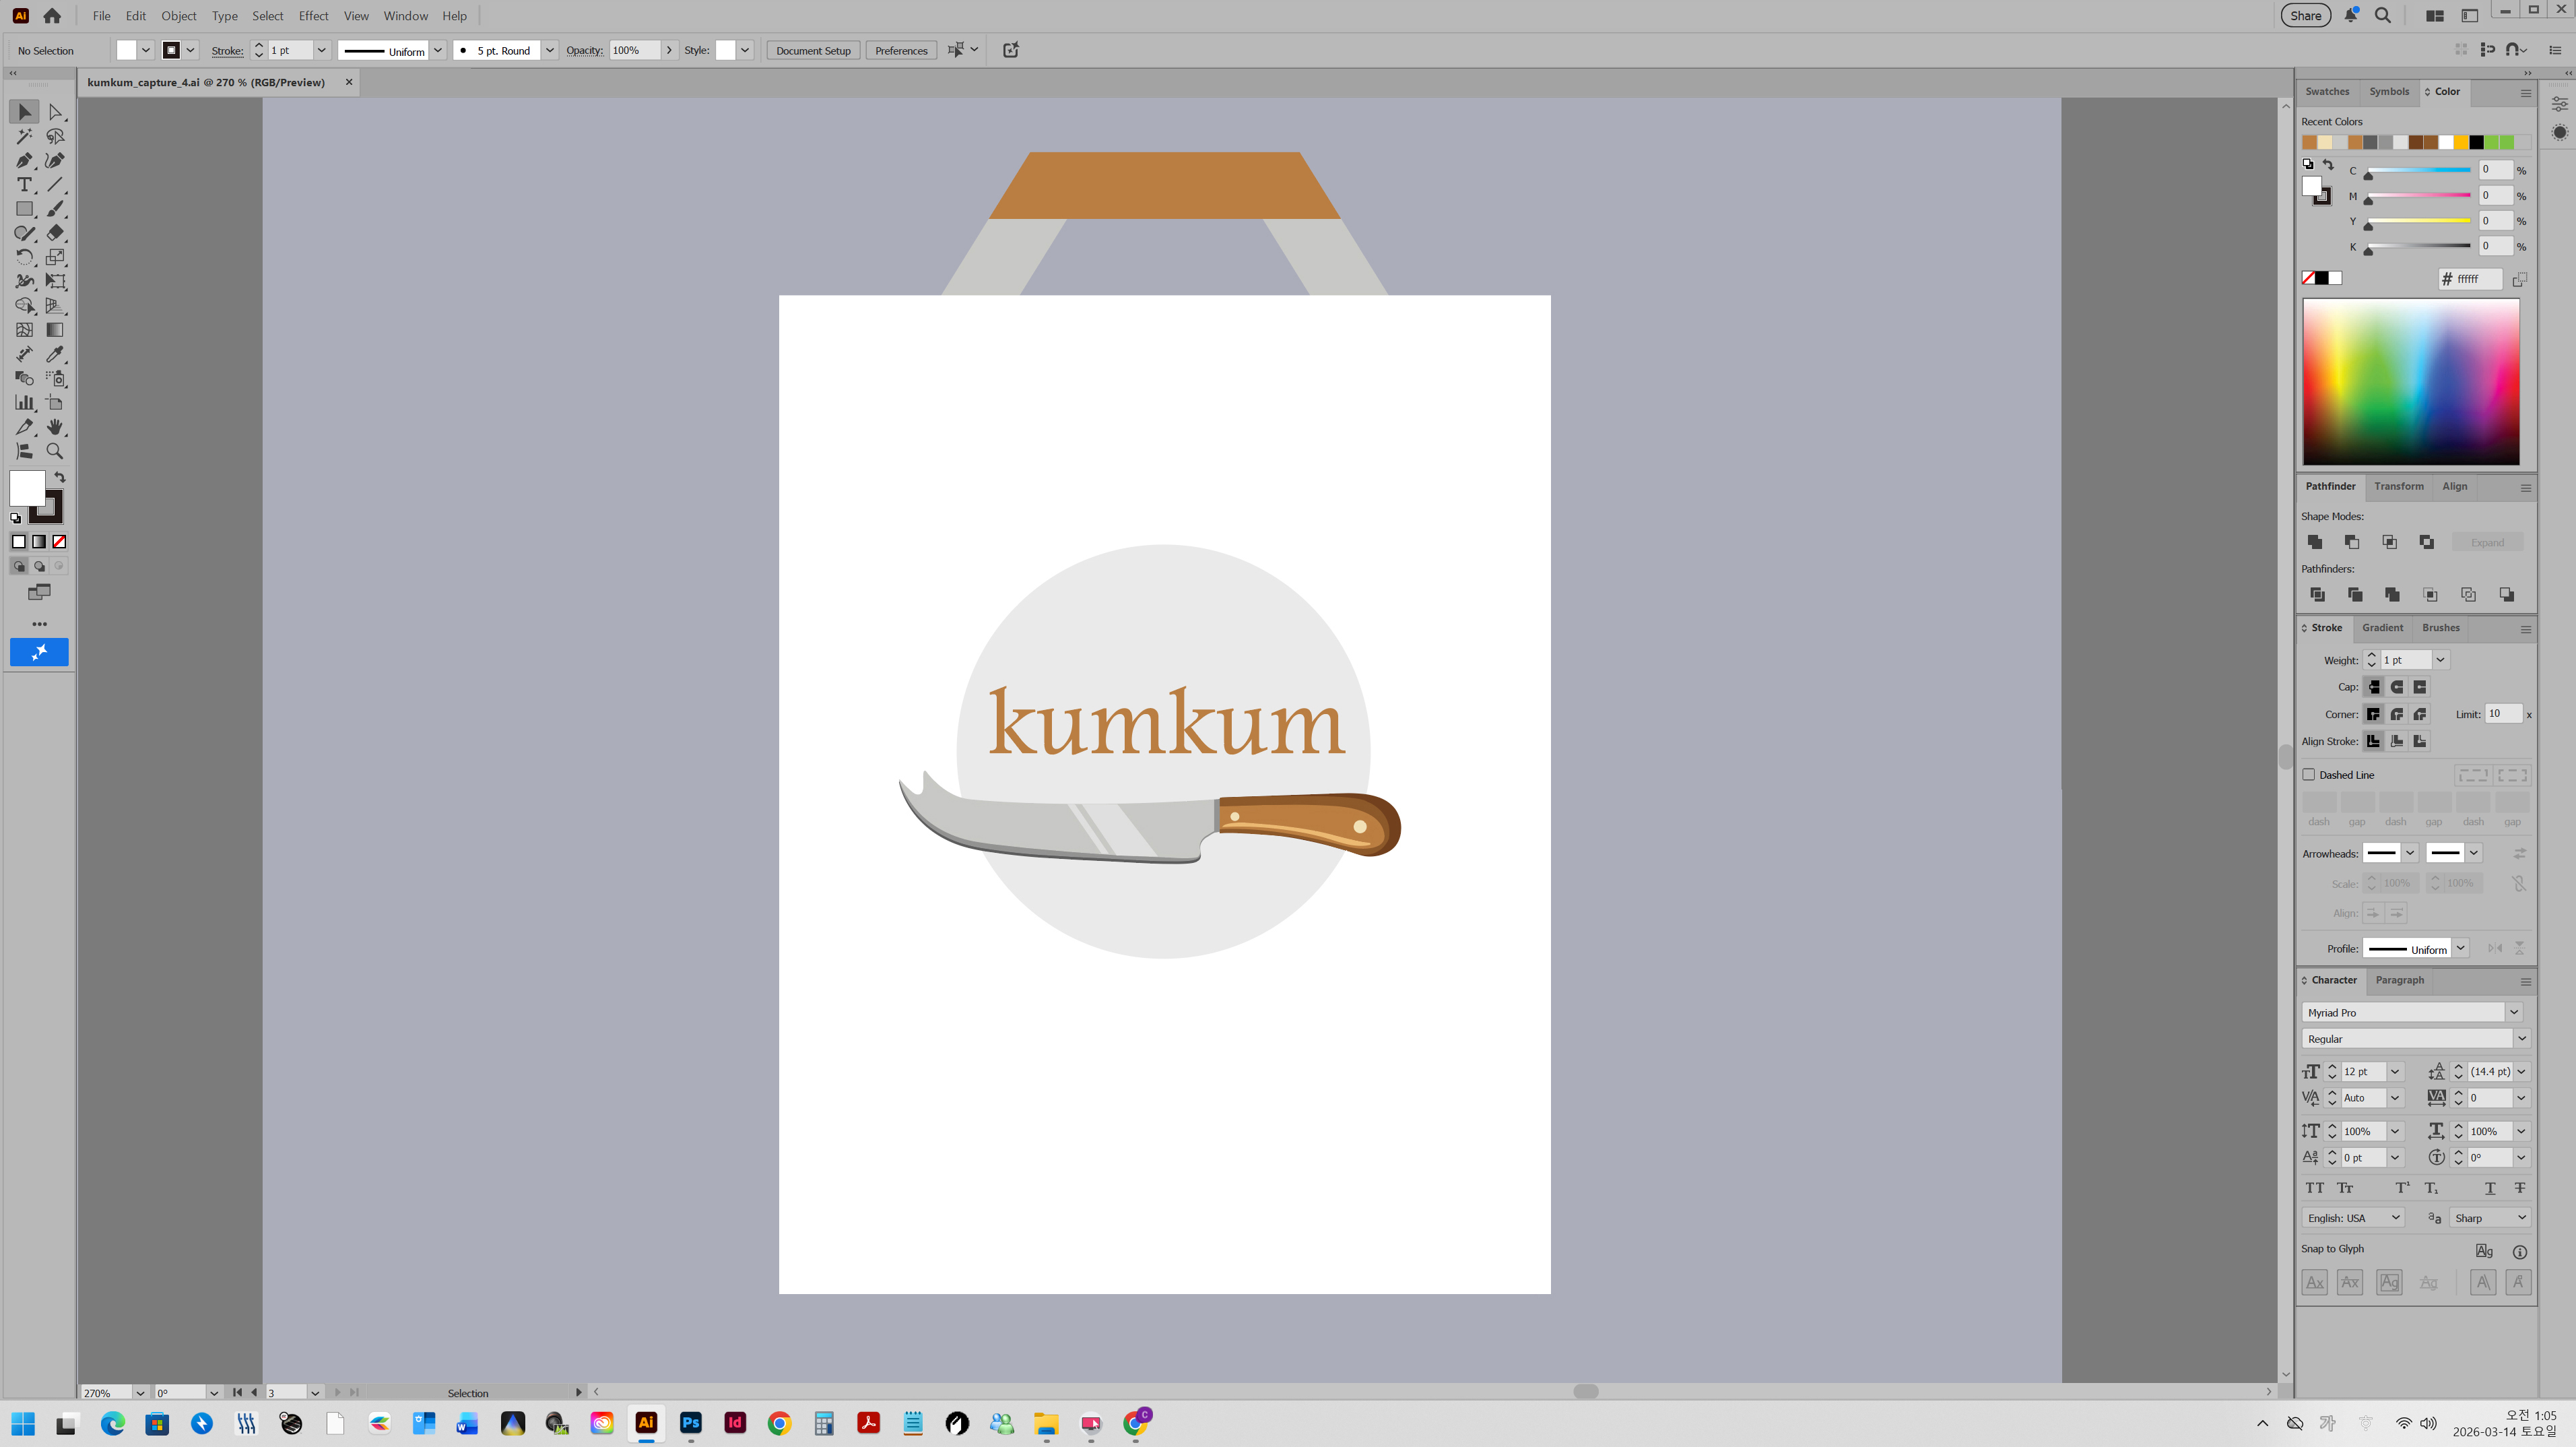
Task: Open the Effect menu
Action: 313,16
